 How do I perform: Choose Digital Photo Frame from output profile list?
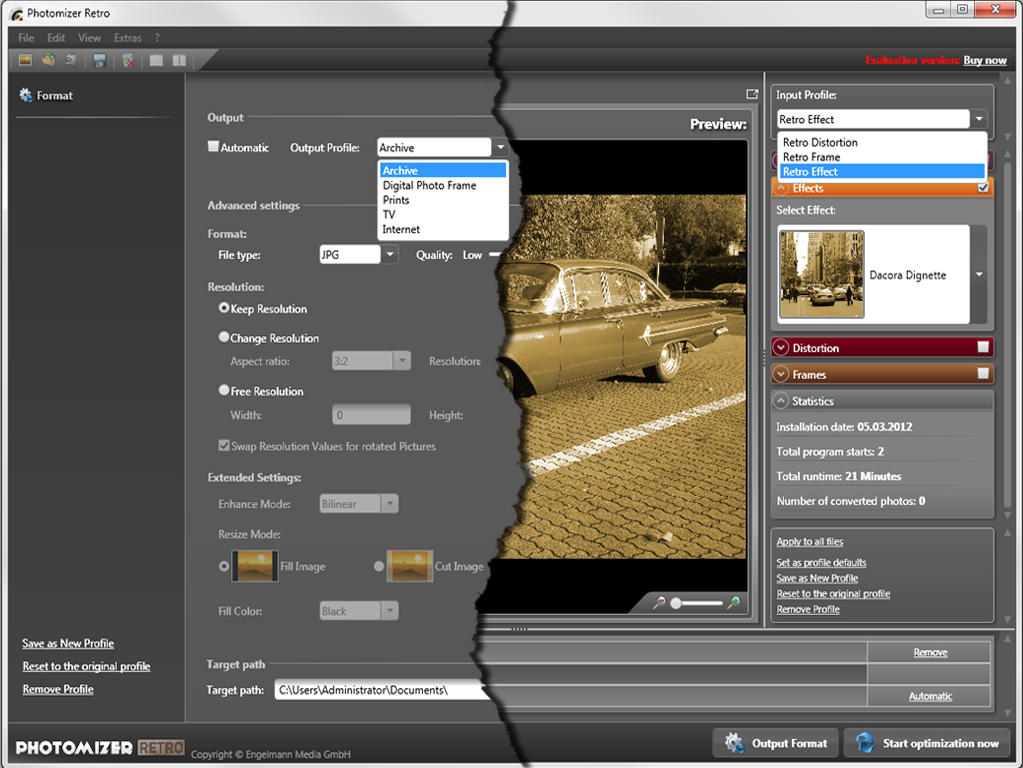point(429,185)
